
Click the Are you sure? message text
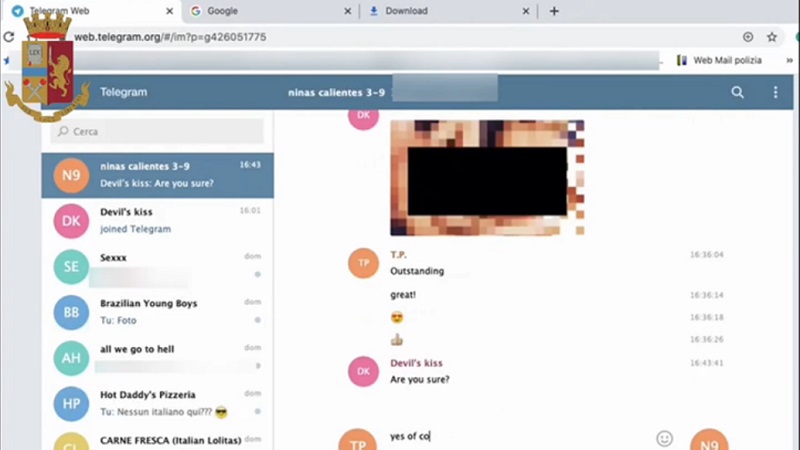420,380
